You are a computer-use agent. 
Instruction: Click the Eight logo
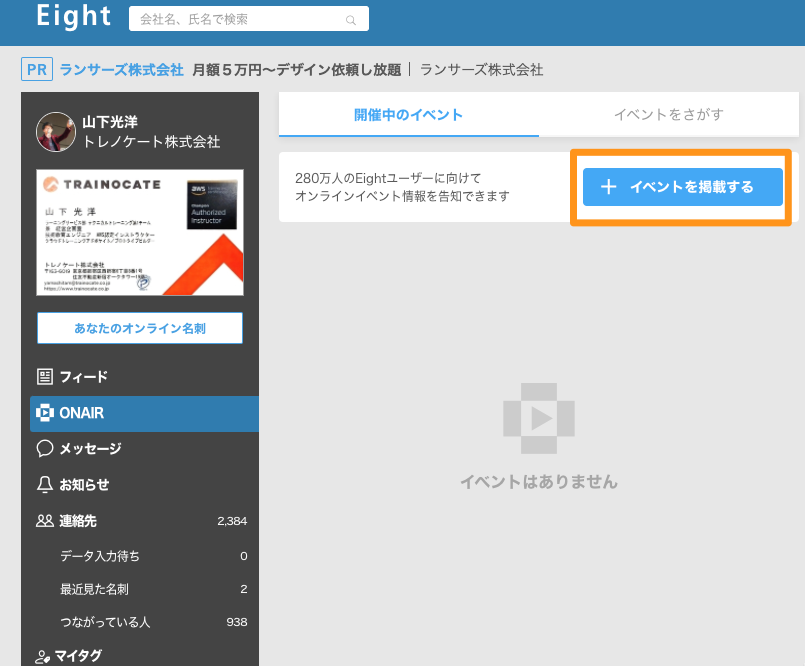pos(73,16)
